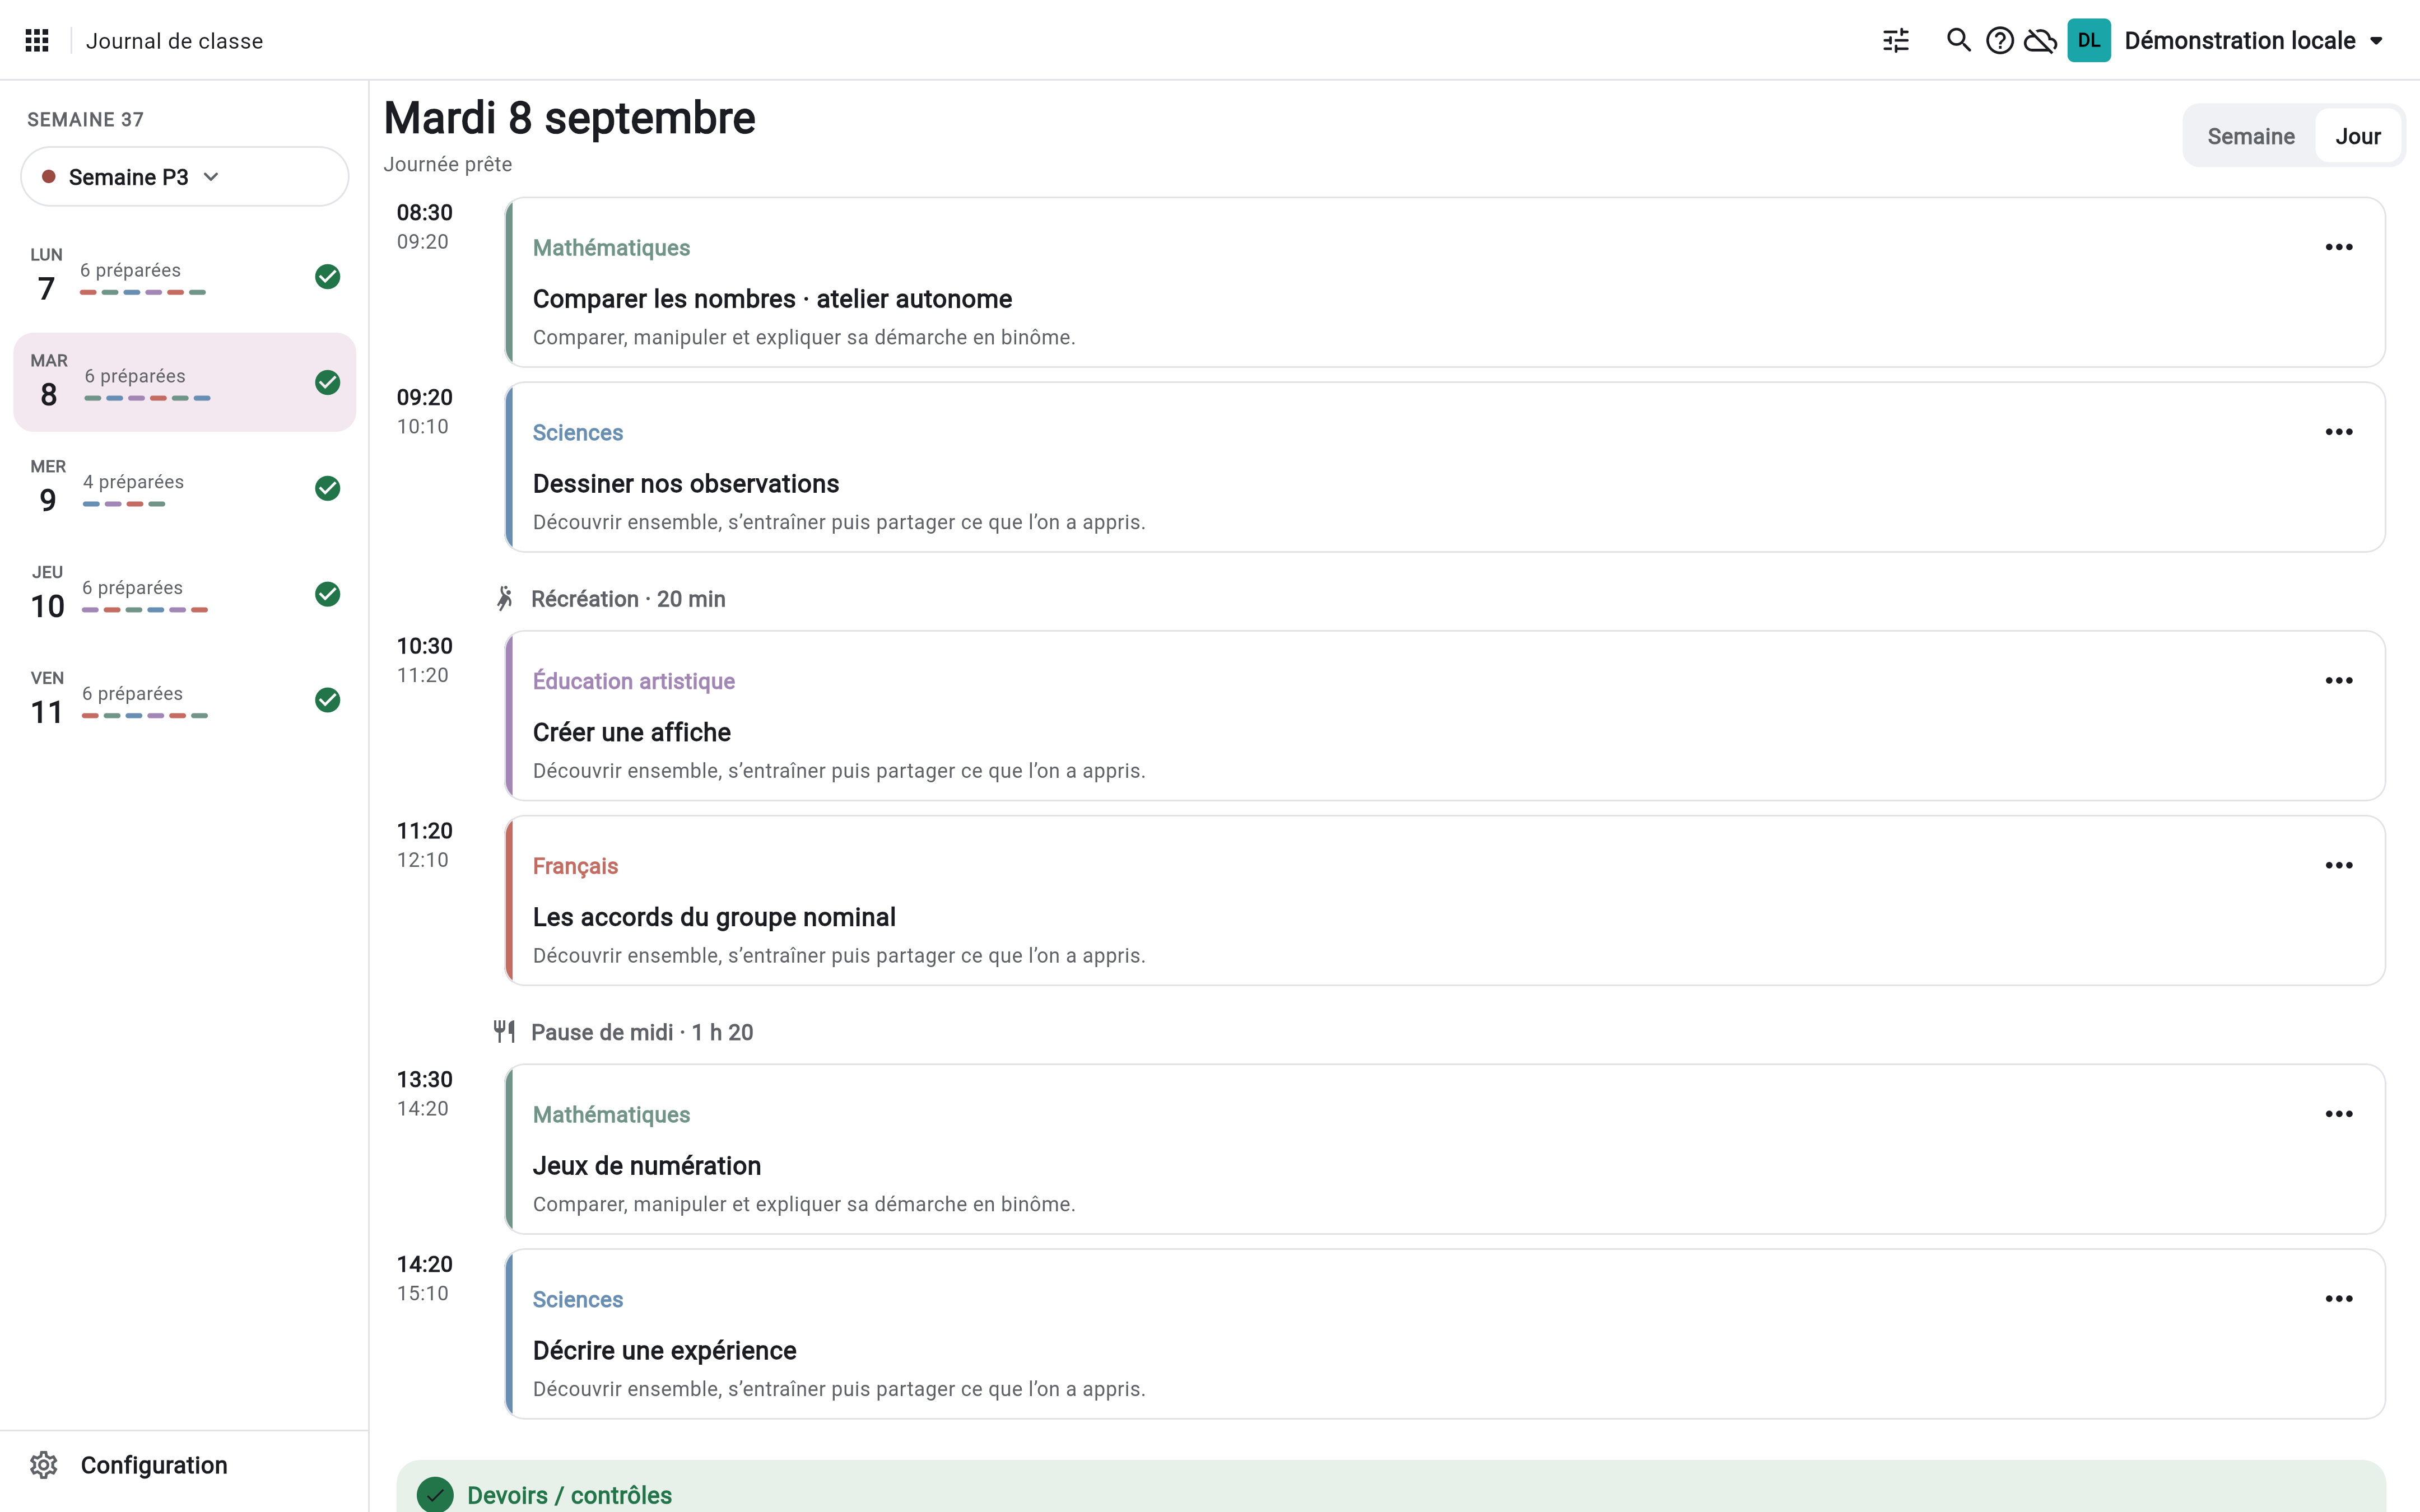Image resolution: width=2420 pixels, height=1512 pixels.
Task: Select Jeudi 10 in the week list
Action: click(185, 594)
